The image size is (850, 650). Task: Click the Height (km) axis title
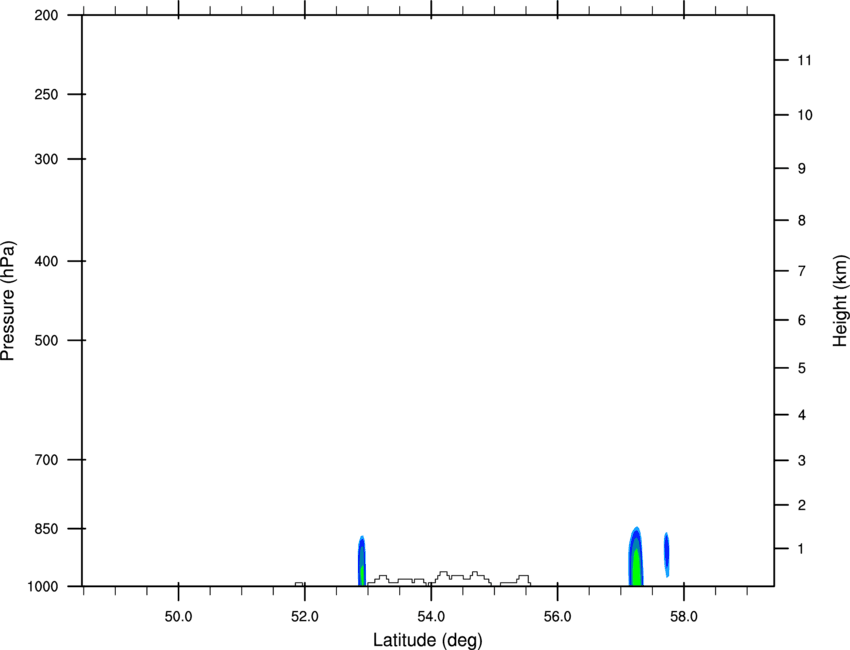(x=841, y=300)
